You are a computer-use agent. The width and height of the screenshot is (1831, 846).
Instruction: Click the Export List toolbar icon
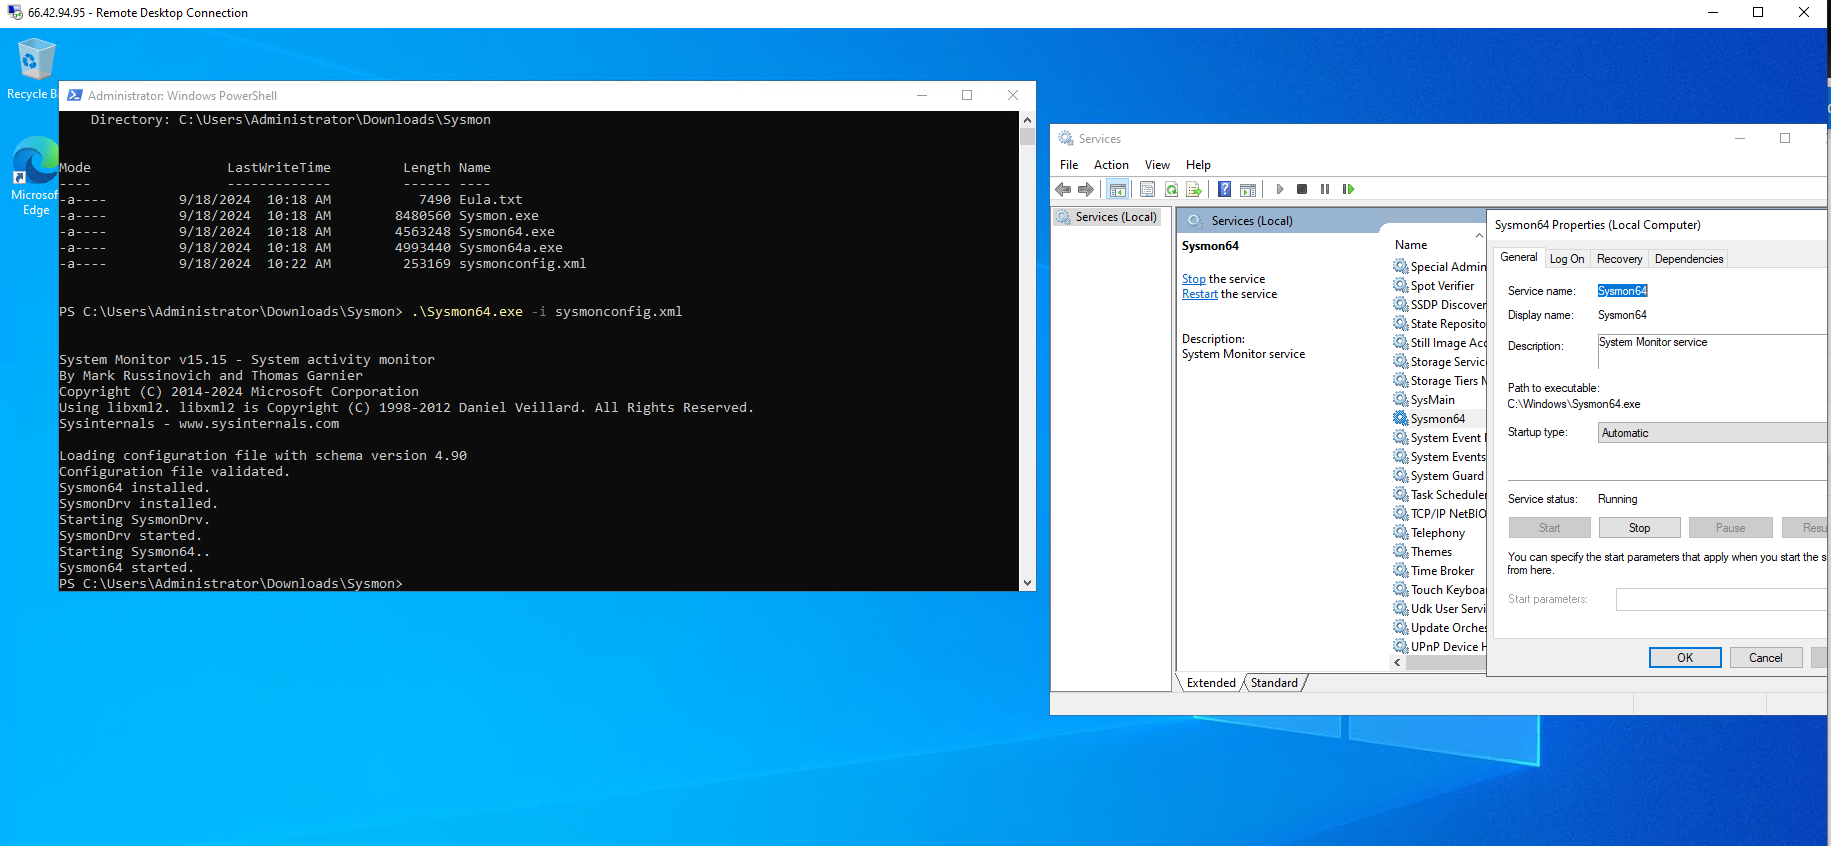[x=1194, y=189]
